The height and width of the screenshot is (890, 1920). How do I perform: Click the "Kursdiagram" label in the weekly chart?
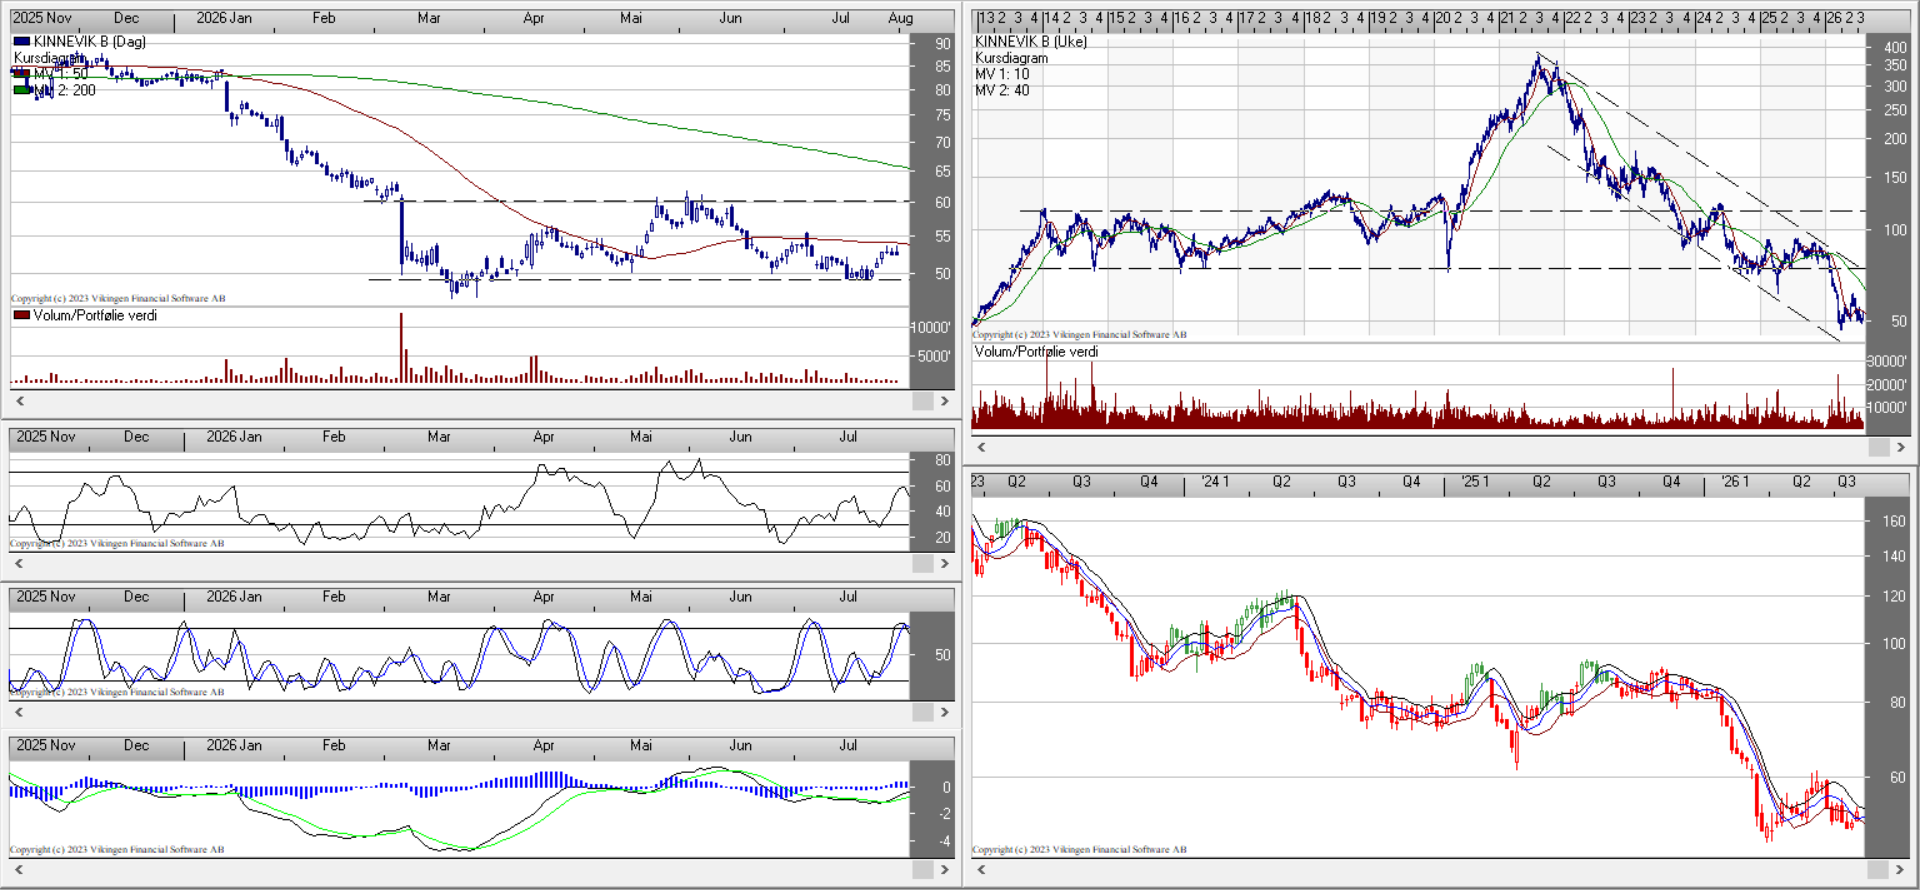pos(1012,58)
